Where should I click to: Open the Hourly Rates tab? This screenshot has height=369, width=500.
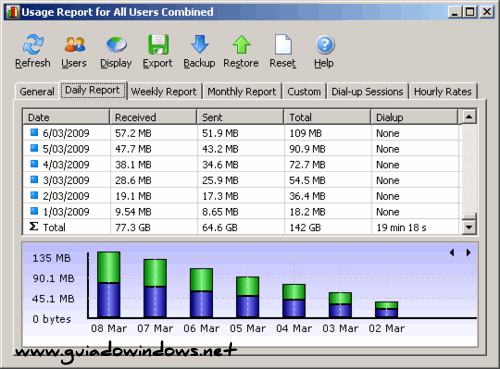(x=443, y=91)
